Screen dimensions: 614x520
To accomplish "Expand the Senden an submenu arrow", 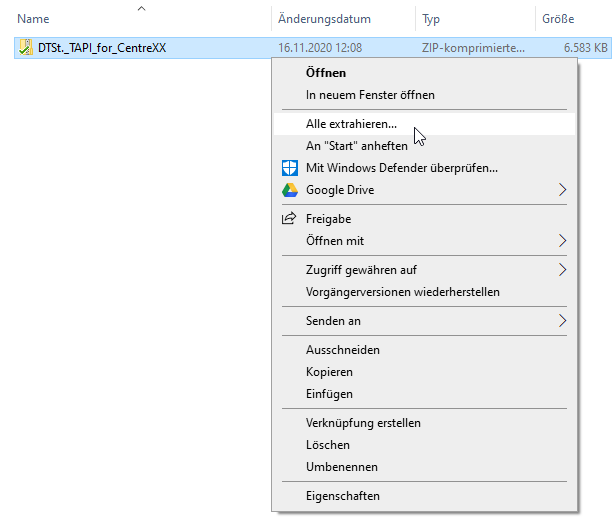I will [562, 321].
